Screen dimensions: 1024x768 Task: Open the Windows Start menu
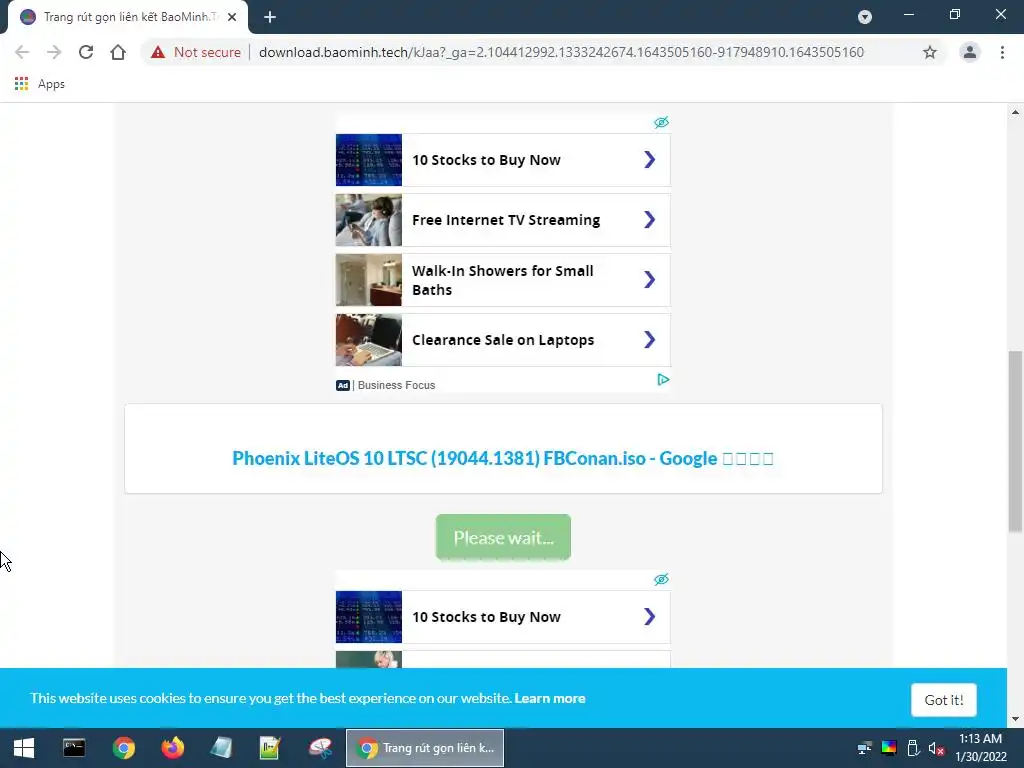coord(24,748)
